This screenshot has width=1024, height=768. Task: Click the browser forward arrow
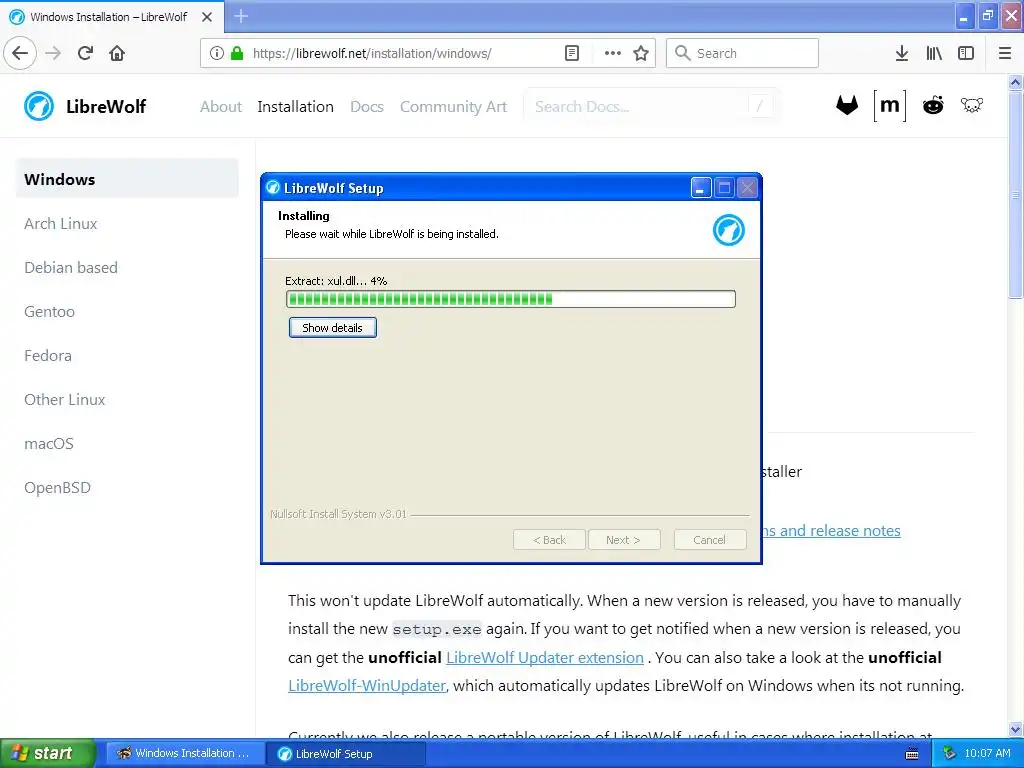click(x=53, y=53)
